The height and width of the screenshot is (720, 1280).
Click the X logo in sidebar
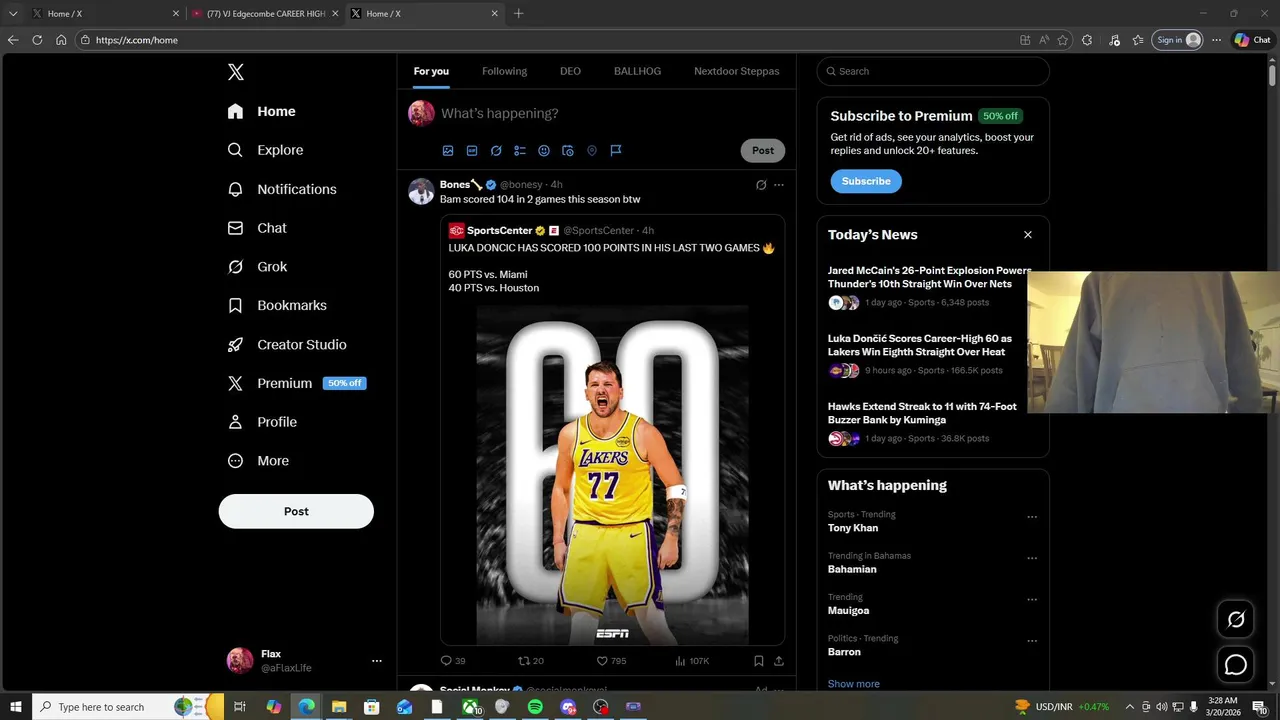tap(235, 72)
